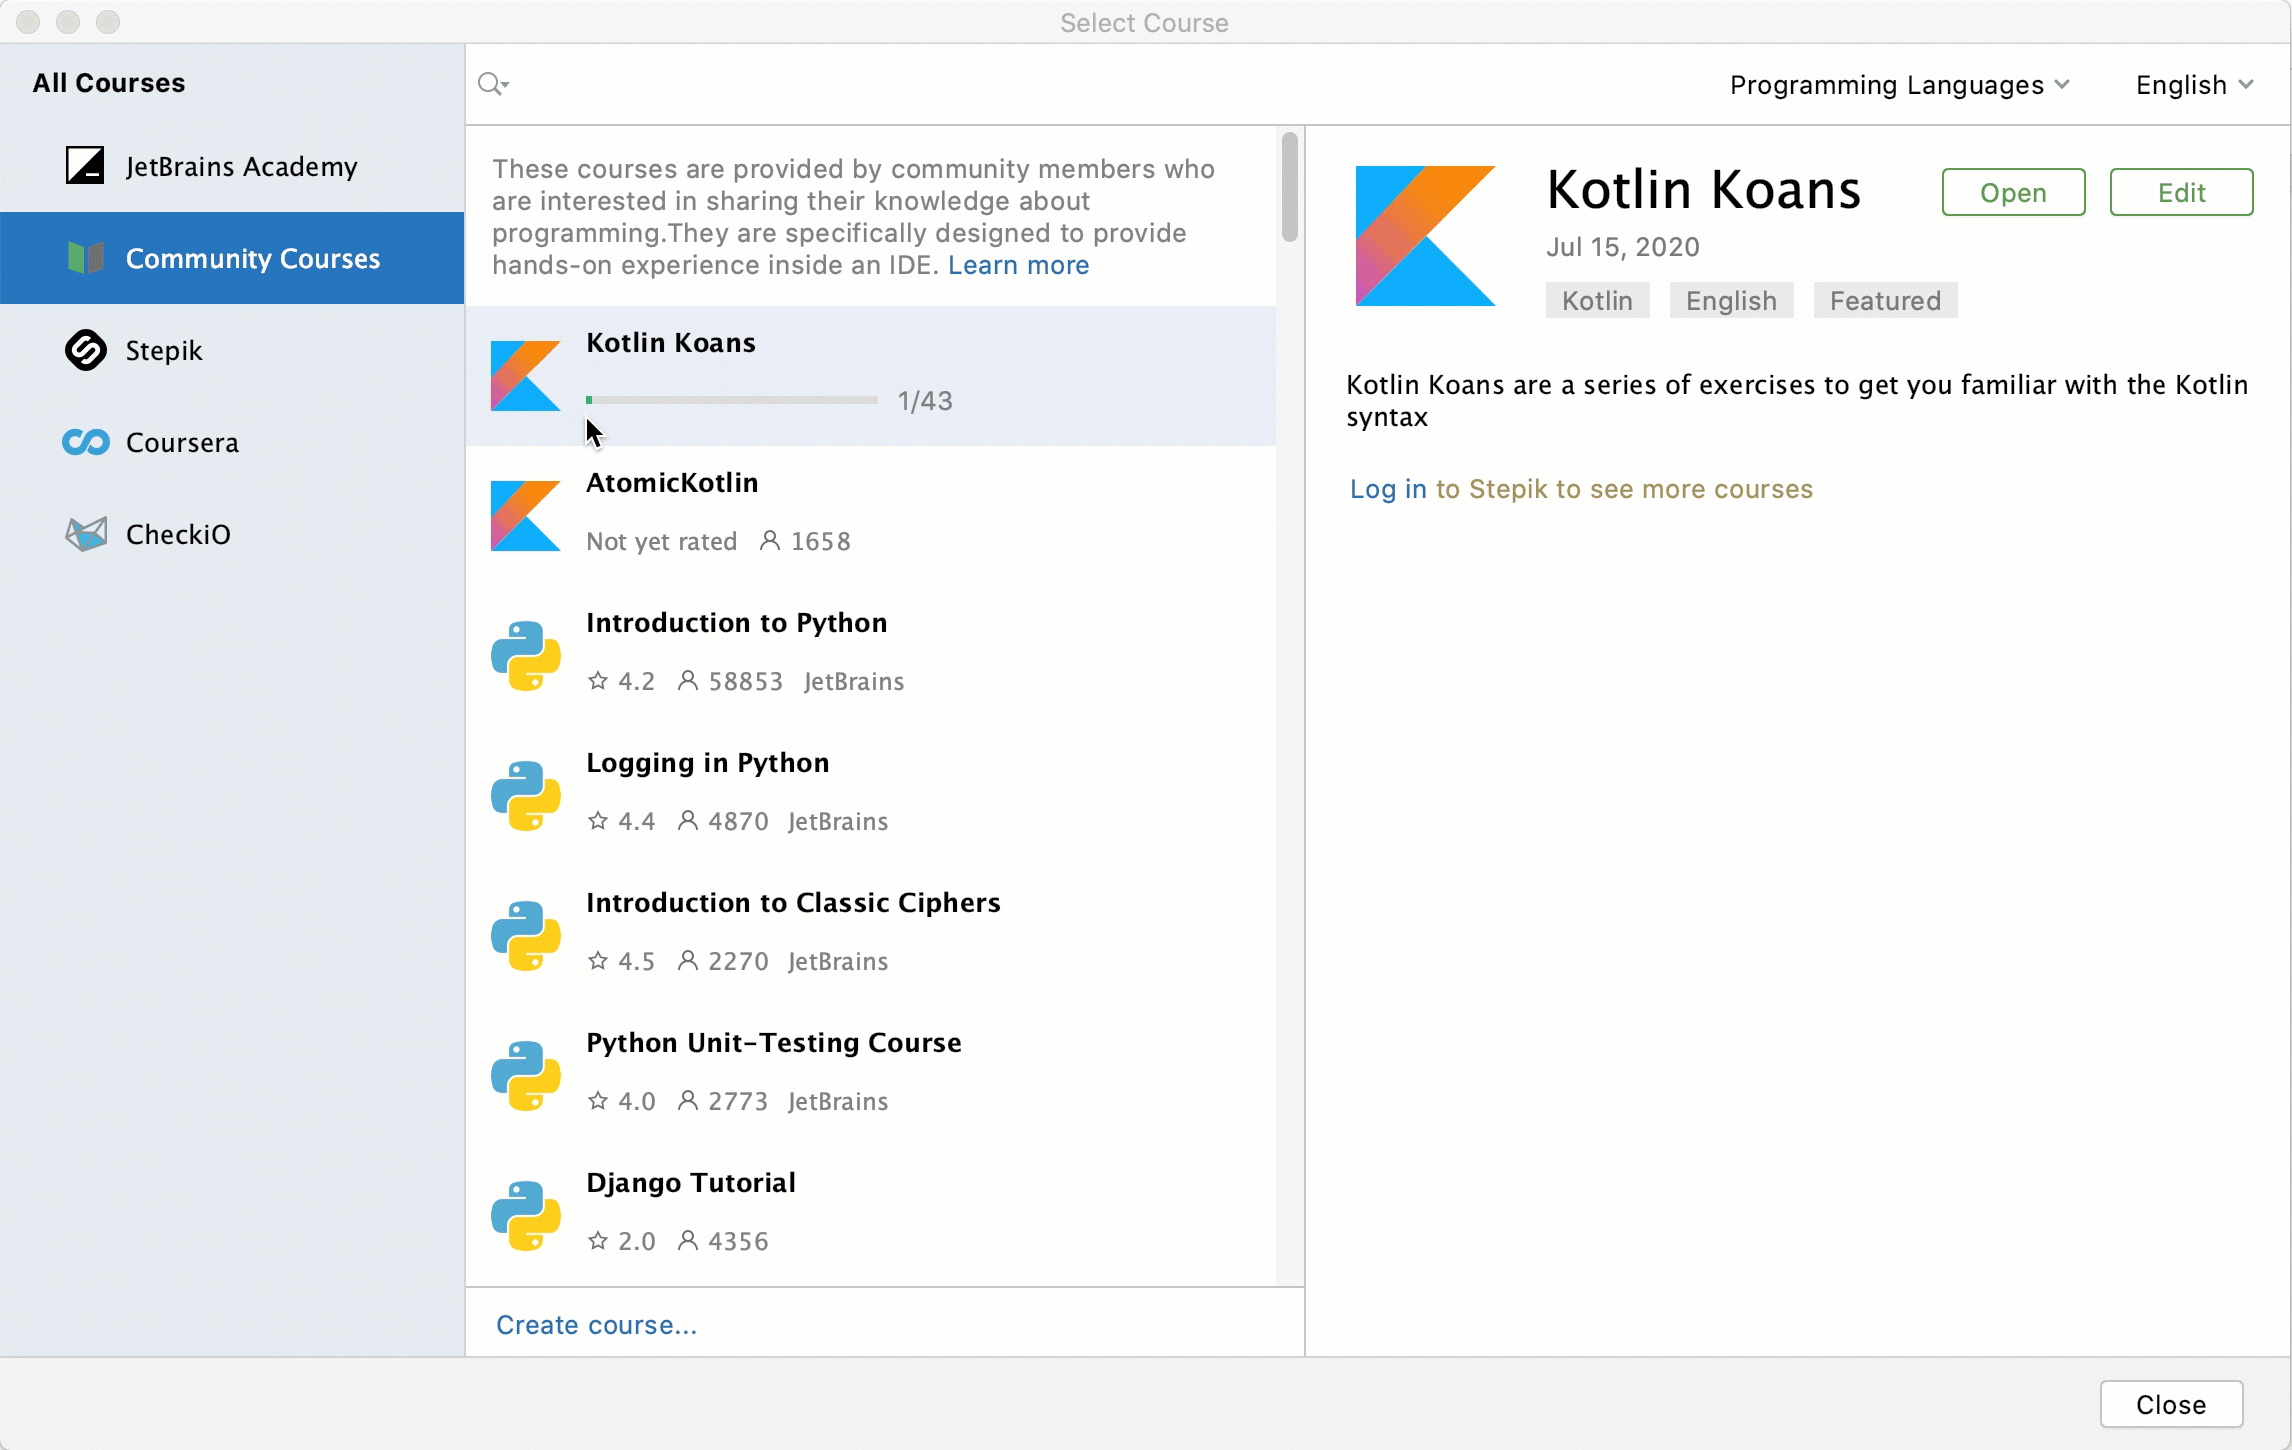Click the Django Tutorial Python icon
The width and height of the screenshot is (2292, 1450).
click(525, 1216)
